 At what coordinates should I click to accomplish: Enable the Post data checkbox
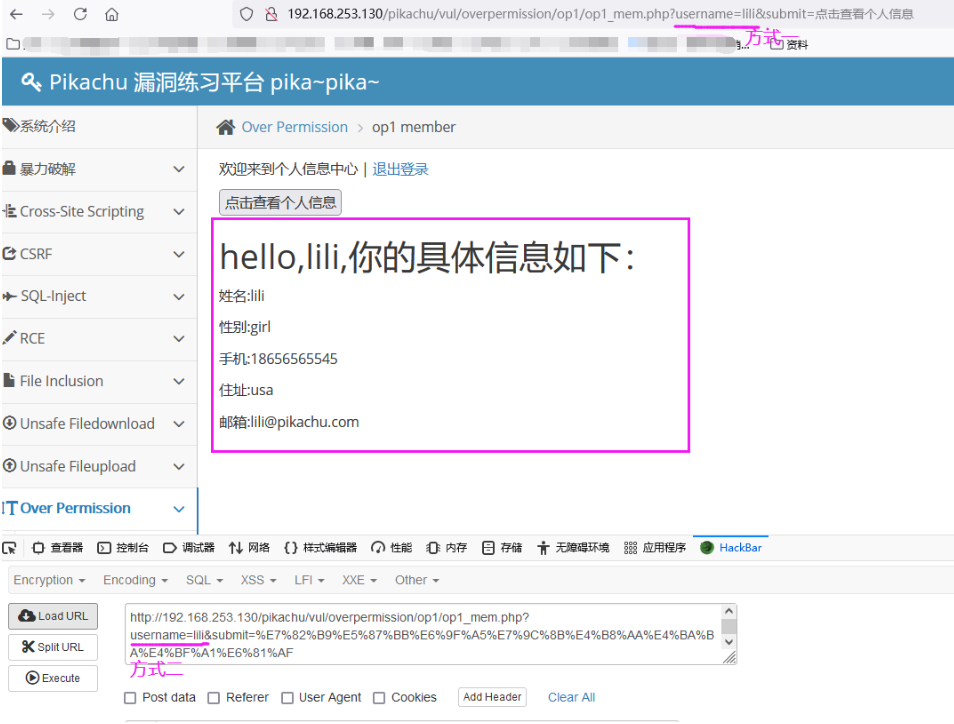[130, 697]
